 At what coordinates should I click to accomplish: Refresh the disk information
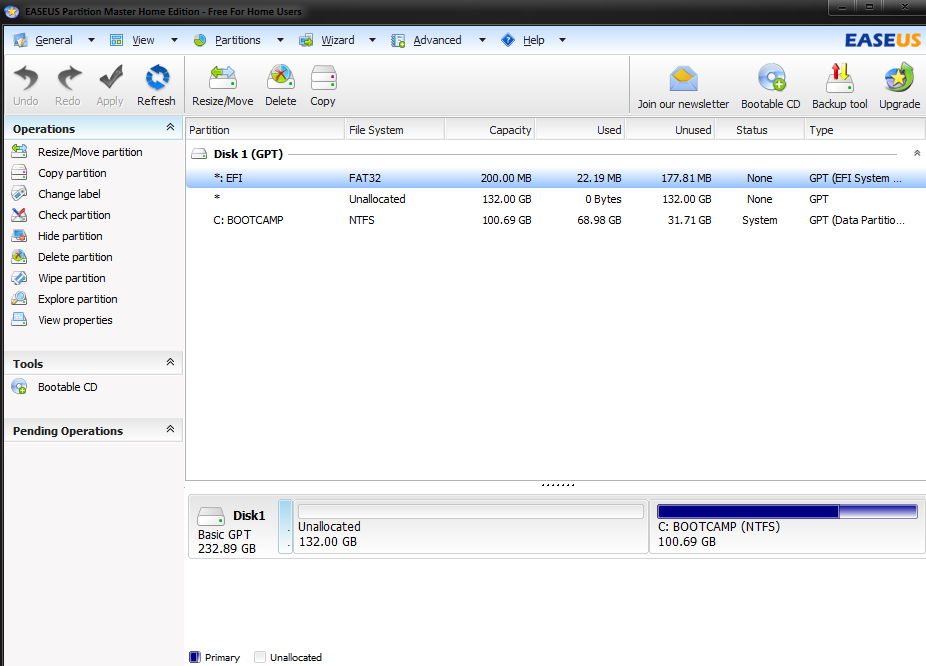(157, 78)
